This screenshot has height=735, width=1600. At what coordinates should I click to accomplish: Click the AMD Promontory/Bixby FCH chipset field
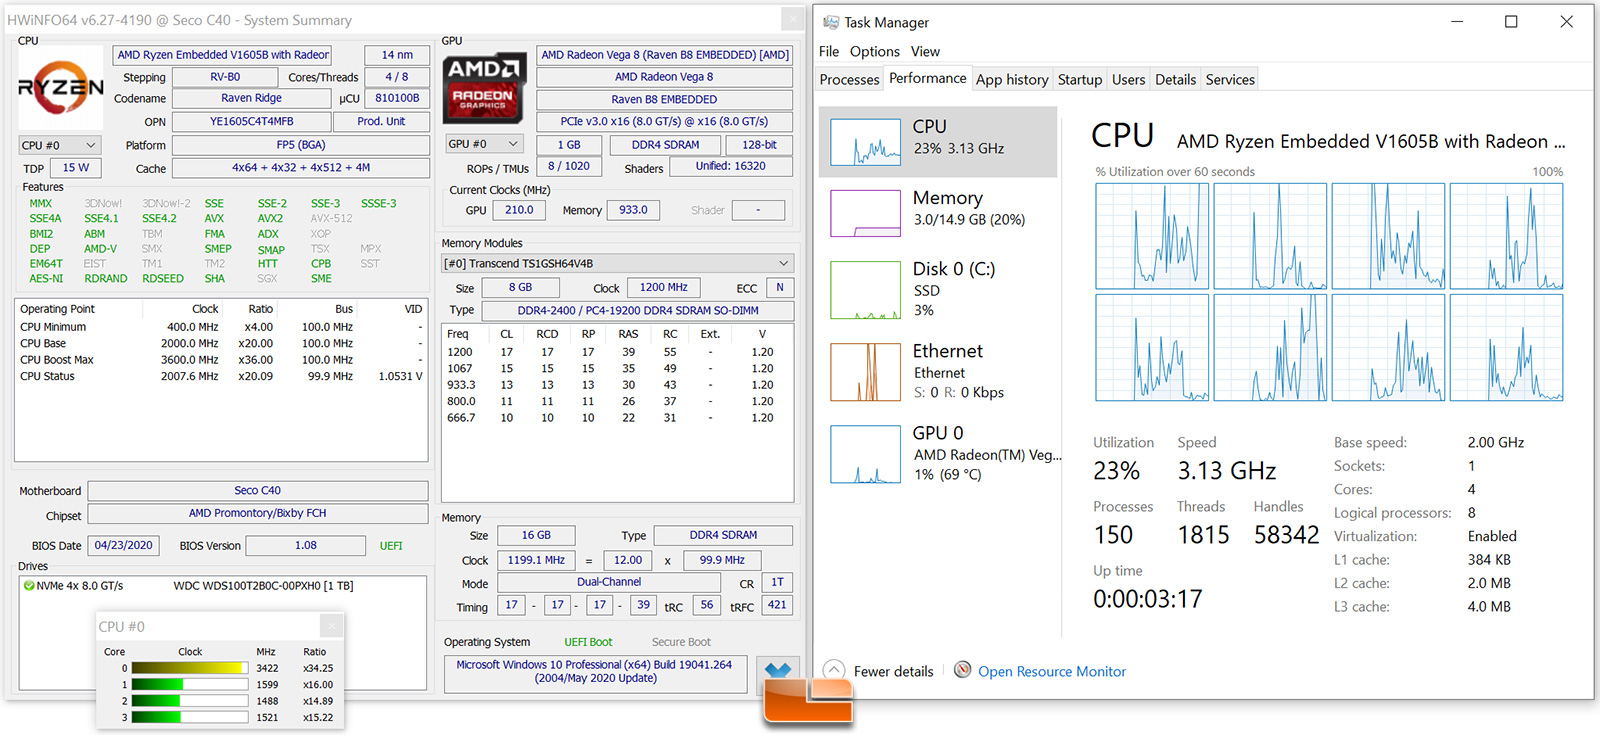257,514
